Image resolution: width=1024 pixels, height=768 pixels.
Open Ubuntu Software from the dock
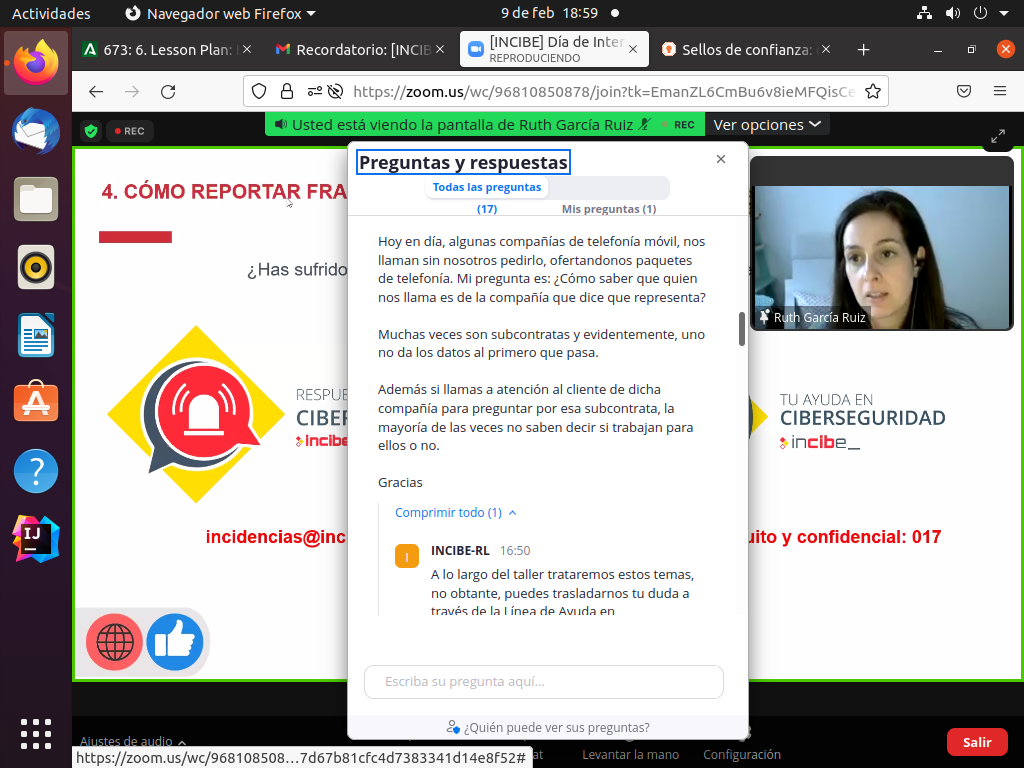click(x=36, y=402)
